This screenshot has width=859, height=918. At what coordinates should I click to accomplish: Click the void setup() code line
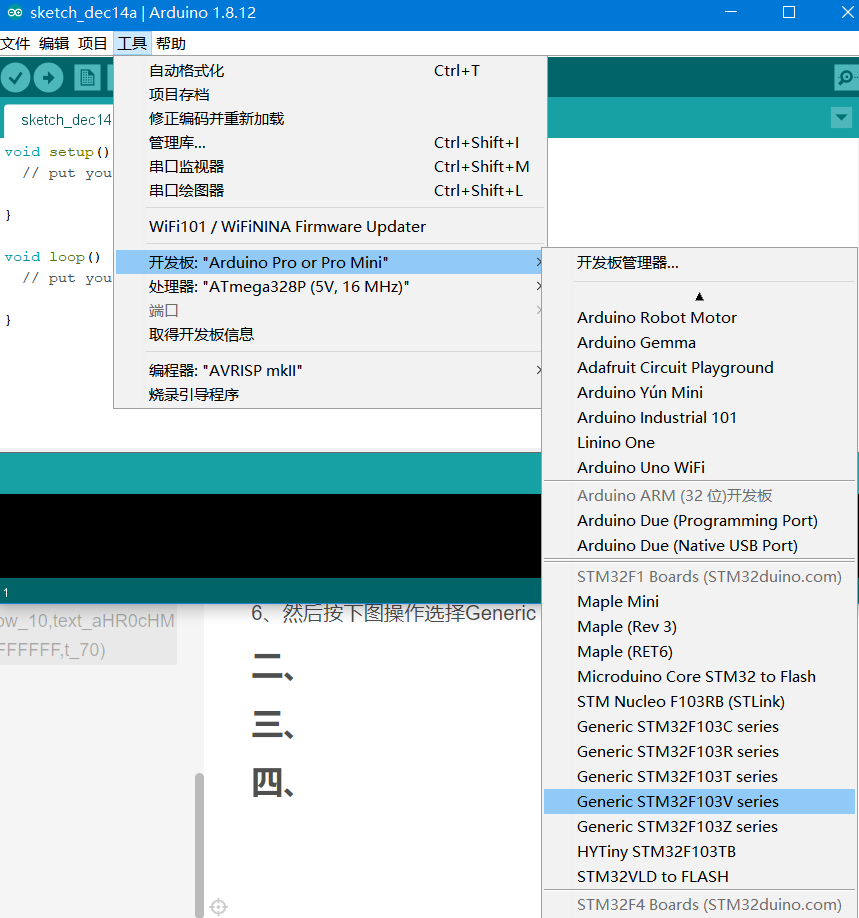[x=57, y=152]
